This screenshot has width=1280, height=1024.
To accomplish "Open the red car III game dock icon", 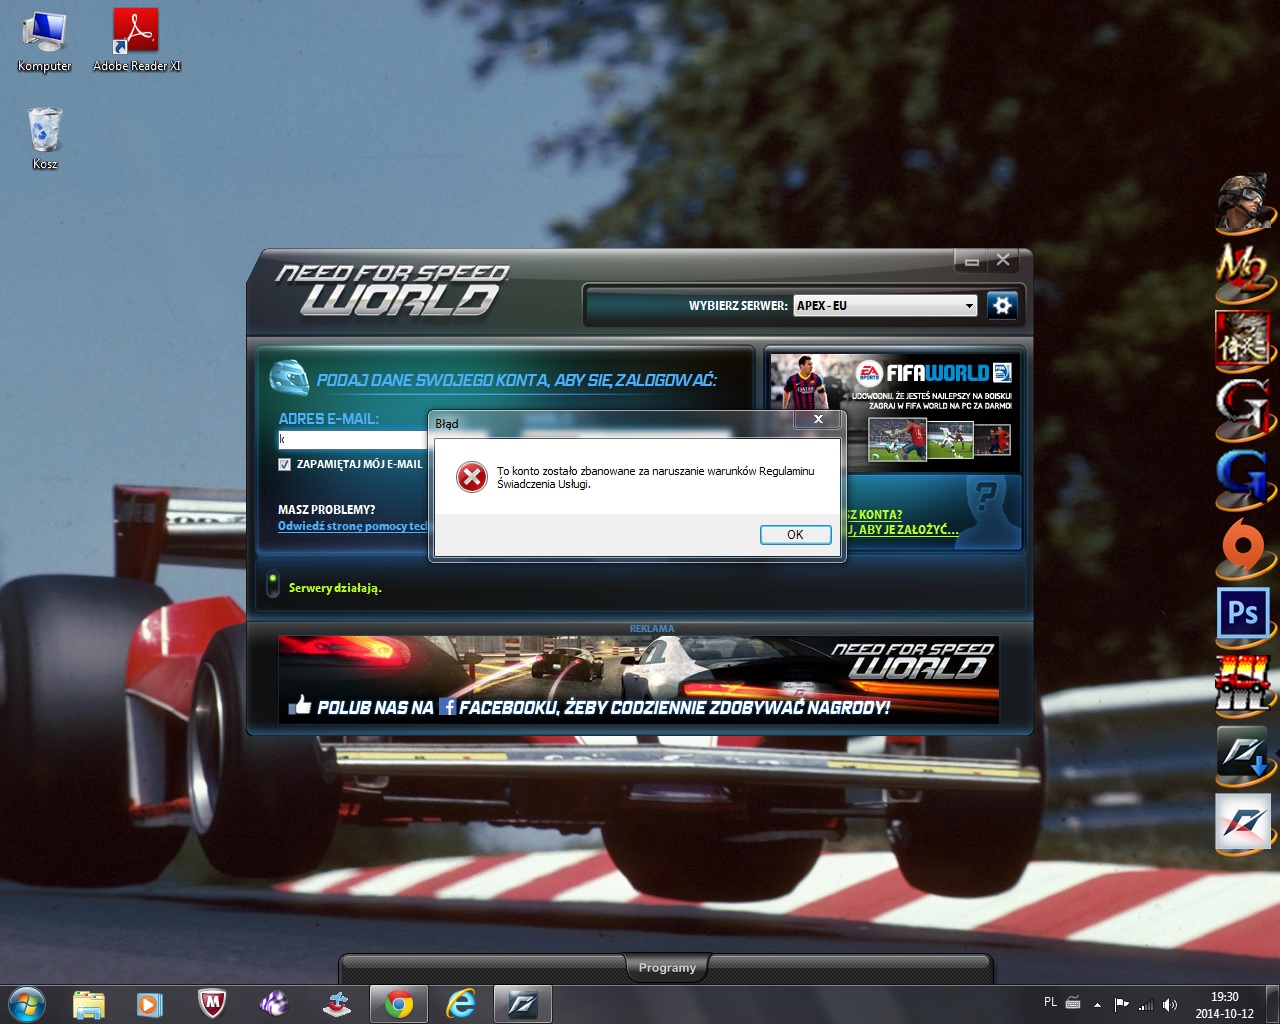I will pos(1243,683).
